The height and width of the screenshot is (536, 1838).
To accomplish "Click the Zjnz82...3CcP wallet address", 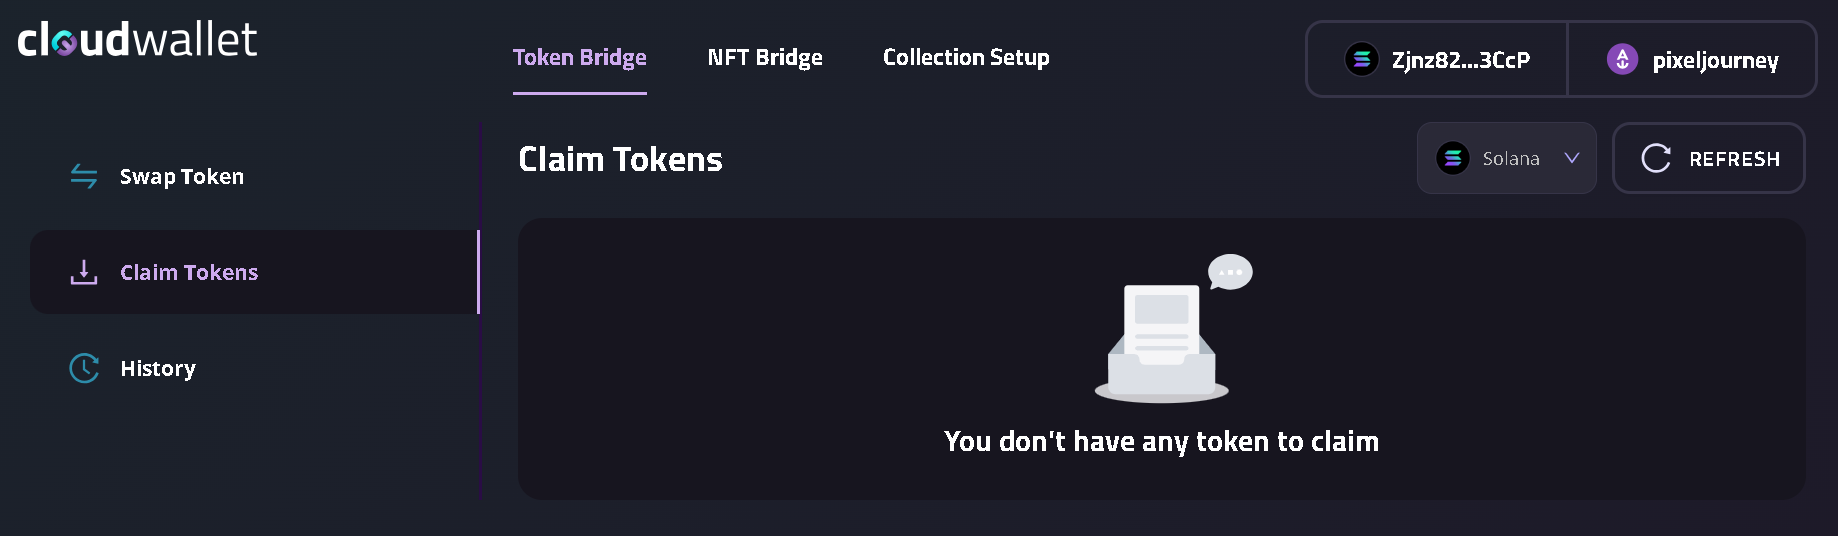I will click(1460, 60).
